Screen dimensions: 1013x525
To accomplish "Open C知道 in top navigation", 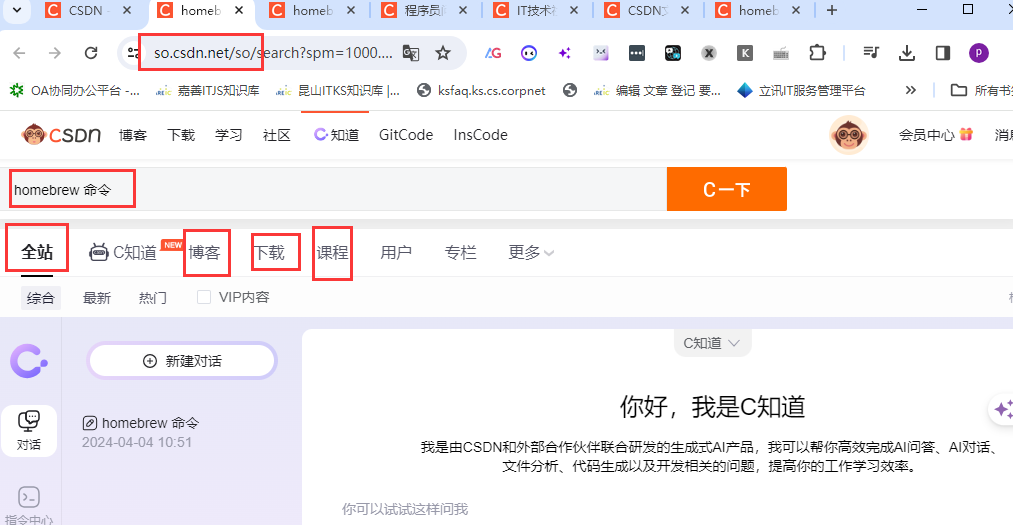I will pyautogui.click(x=336, y=135).
